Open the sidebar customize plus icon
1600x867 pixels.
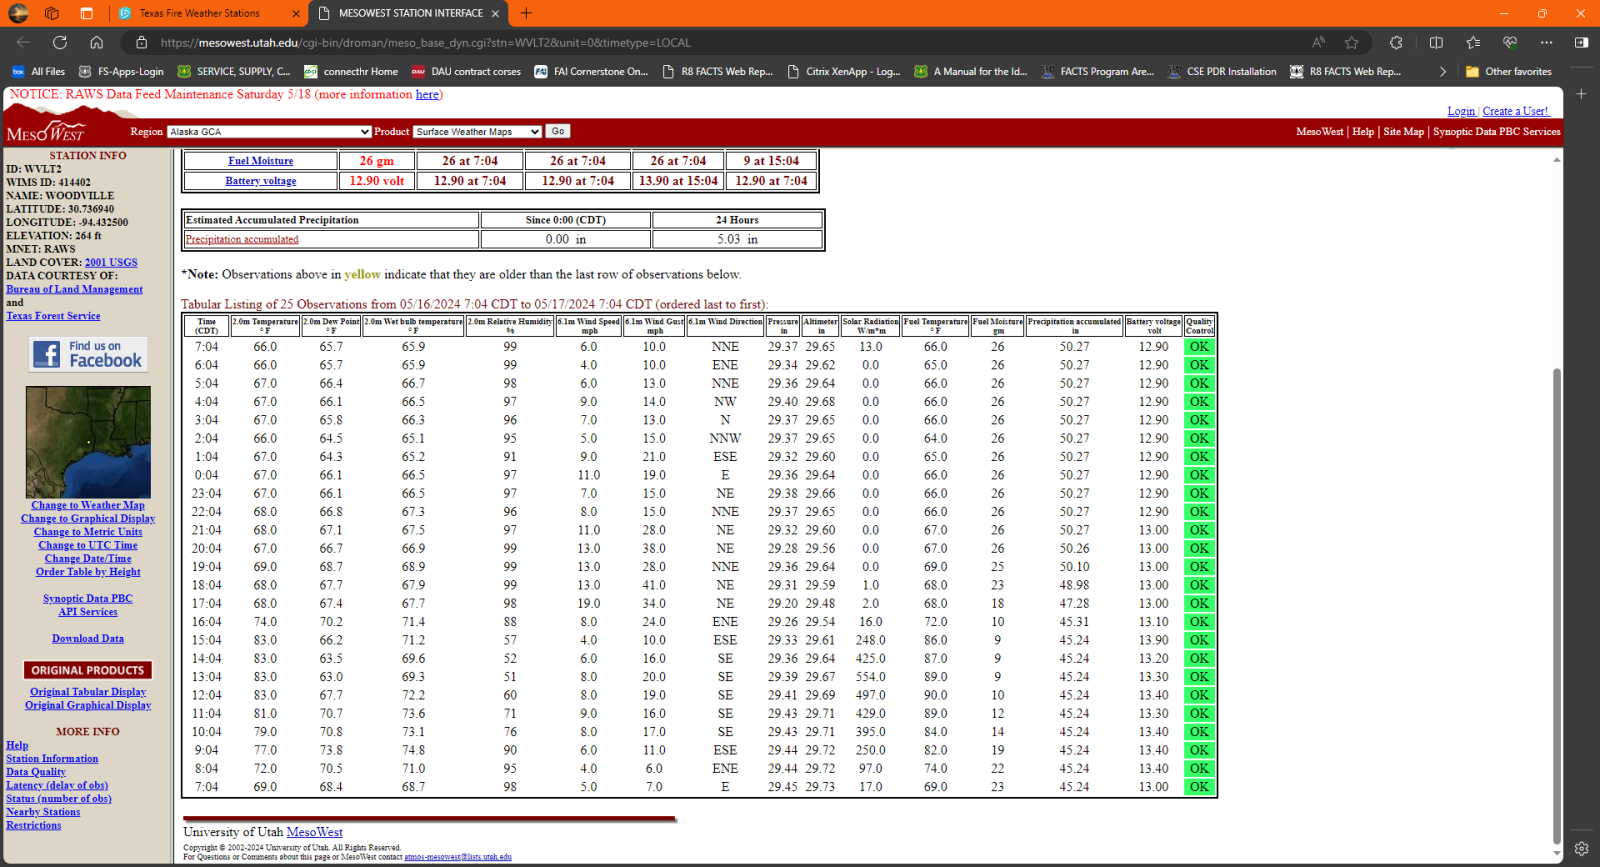pyautogui.click(x=1581, y=93)
